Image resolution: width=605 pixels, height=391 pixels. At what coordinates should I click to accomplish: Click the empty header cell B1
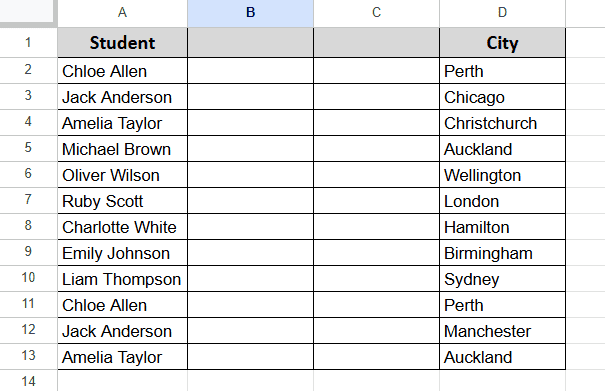(250, 42)
